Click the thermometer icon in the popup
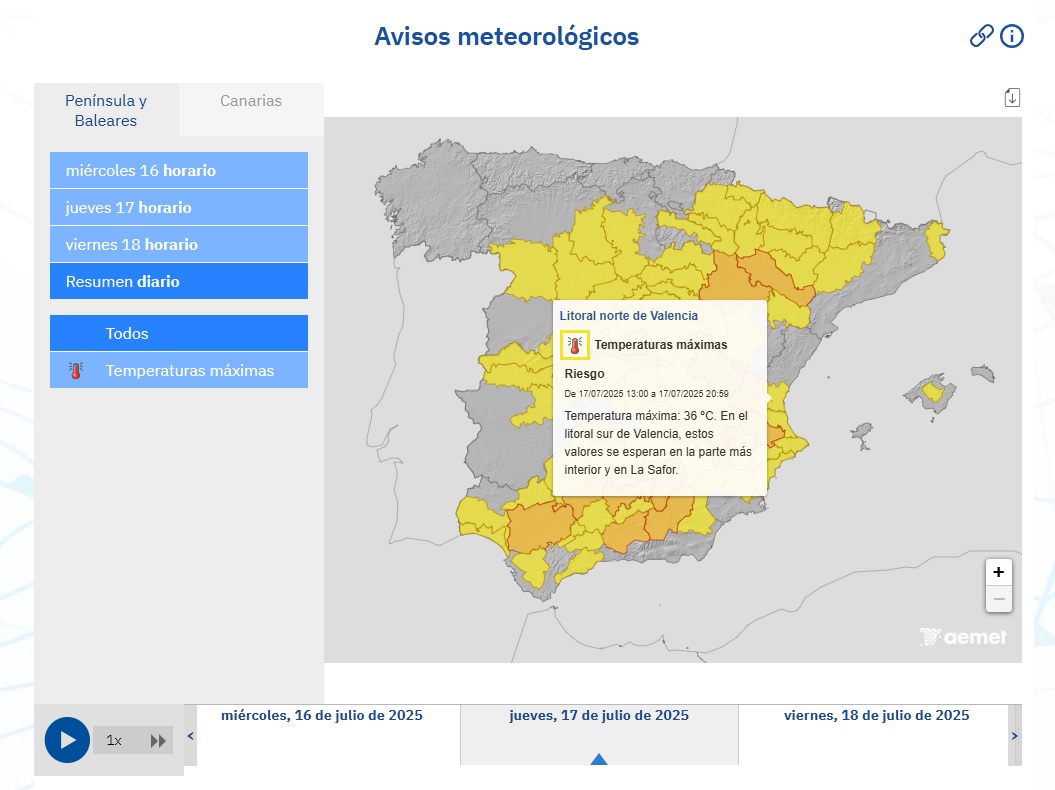 [573, 345]
